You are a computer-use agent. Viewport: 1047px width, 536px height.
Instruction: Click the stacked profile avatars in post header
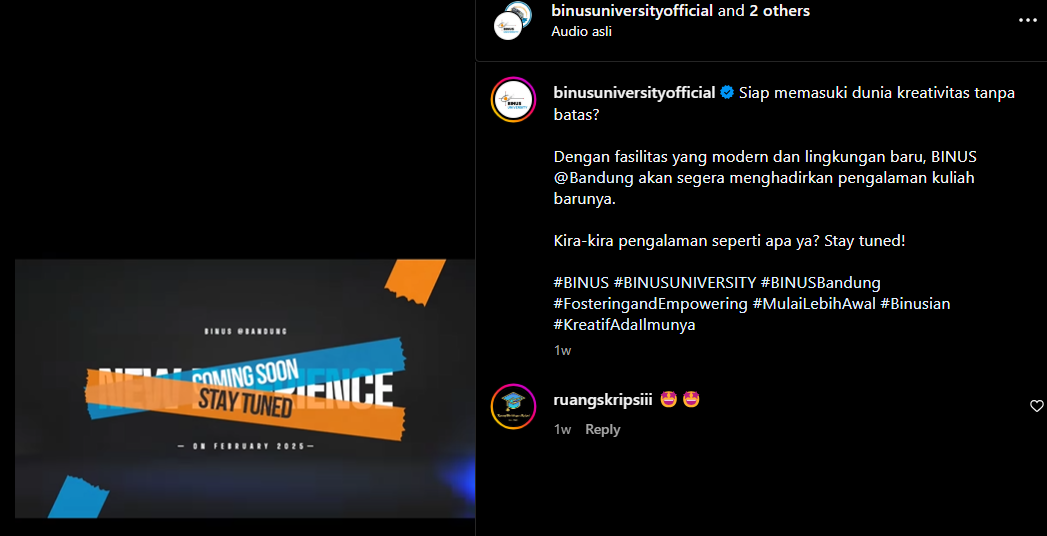(x=513, y=21)
